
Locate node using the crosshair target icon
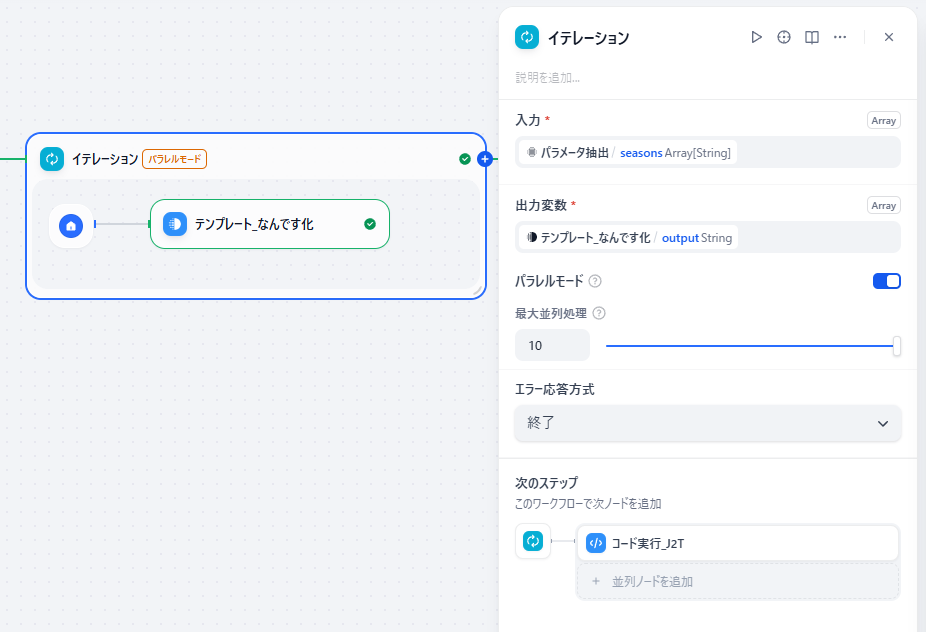tap(784, 37)
